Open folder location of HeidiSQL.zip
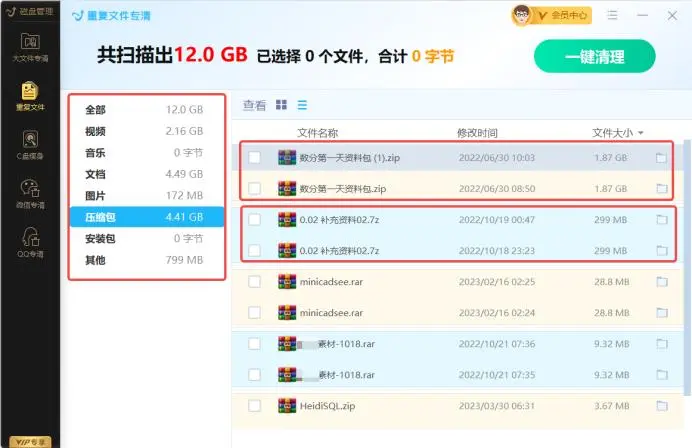 coord(661,405)
